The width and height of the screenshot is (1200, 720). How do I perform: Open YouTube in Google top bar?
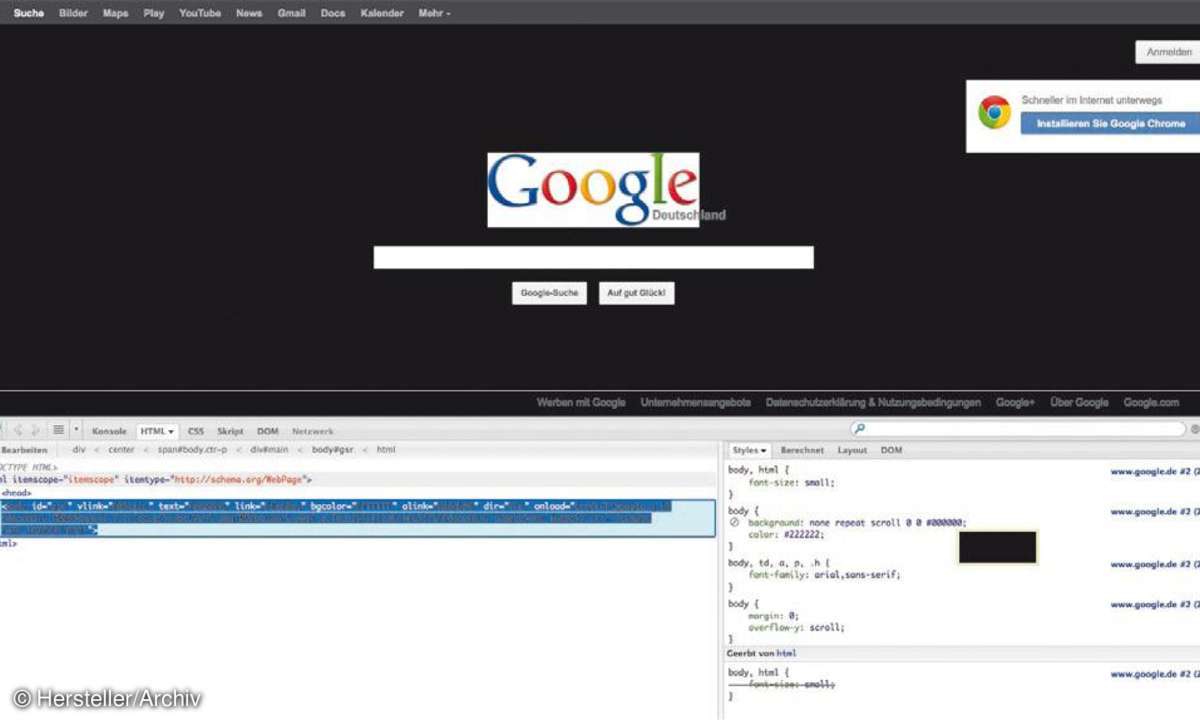pos(200,13)
